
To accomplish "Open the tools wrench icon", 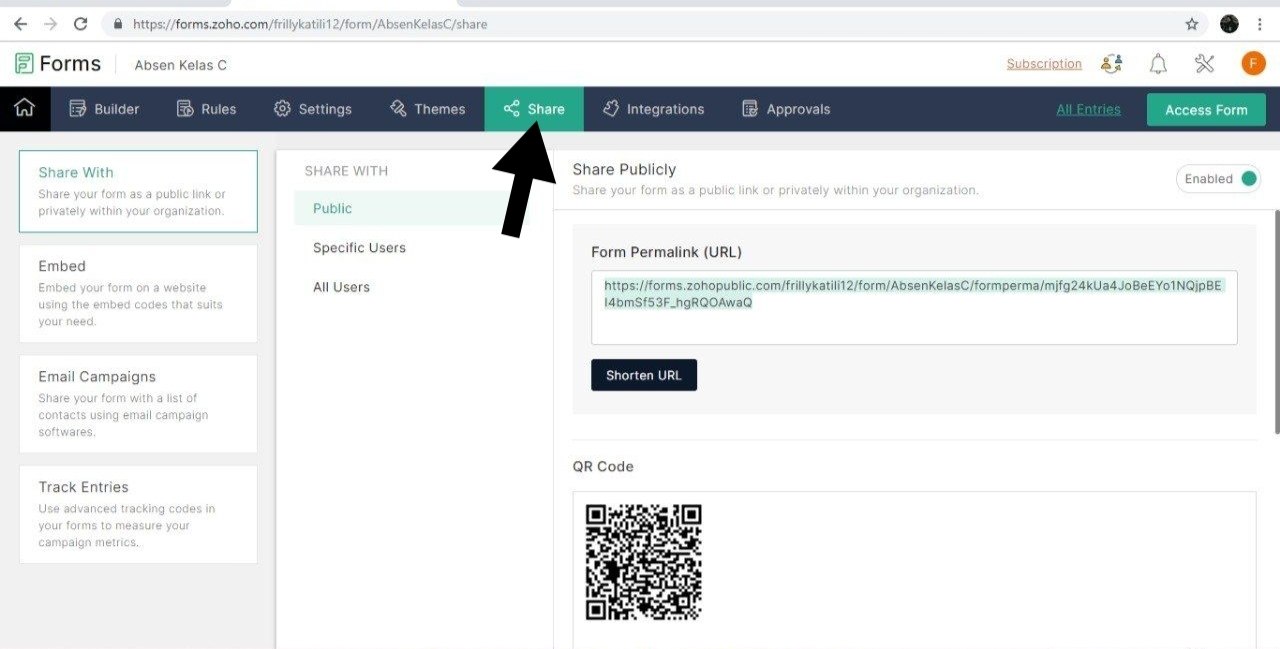I will pos(1205,64).
